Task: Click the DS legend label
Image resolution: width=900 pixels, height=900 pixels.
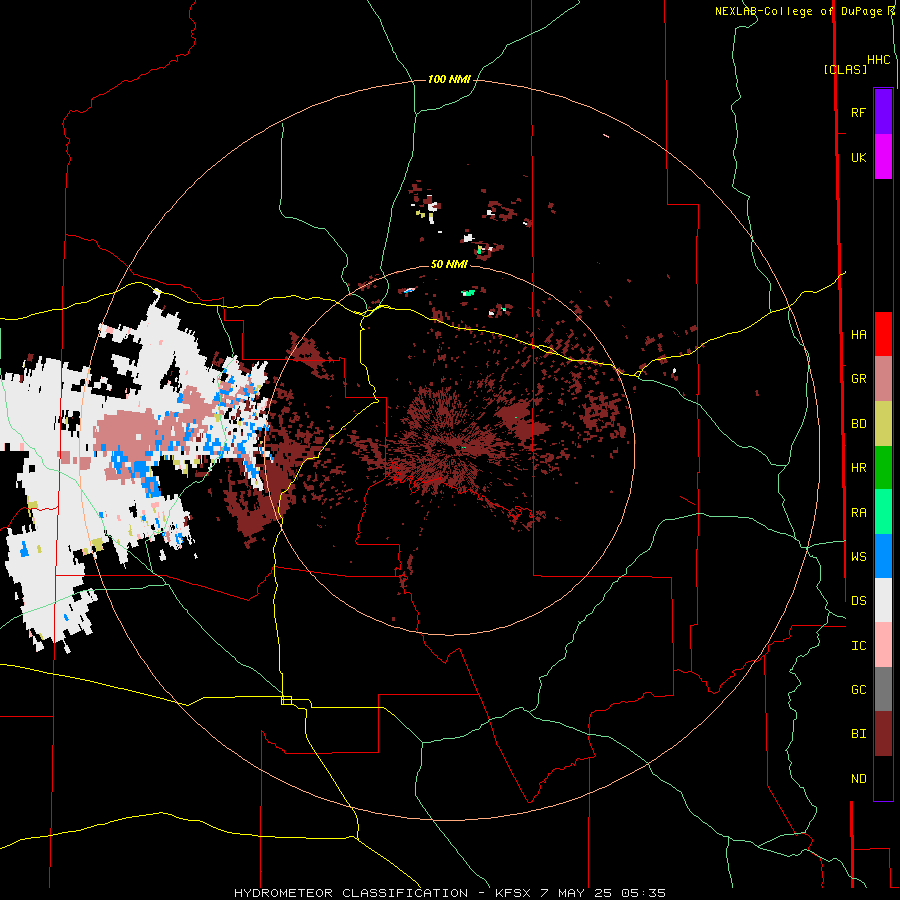Action: [858, 601]
